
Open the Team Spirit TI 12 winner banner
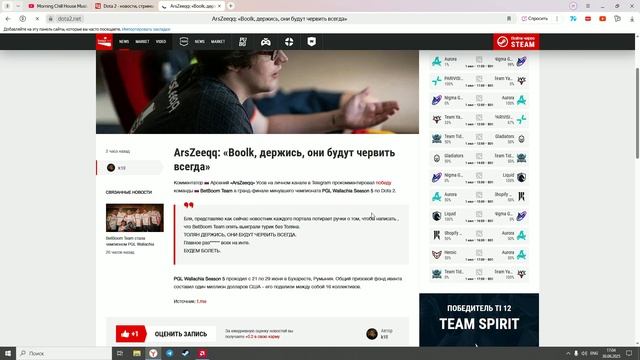pos(479,320)
